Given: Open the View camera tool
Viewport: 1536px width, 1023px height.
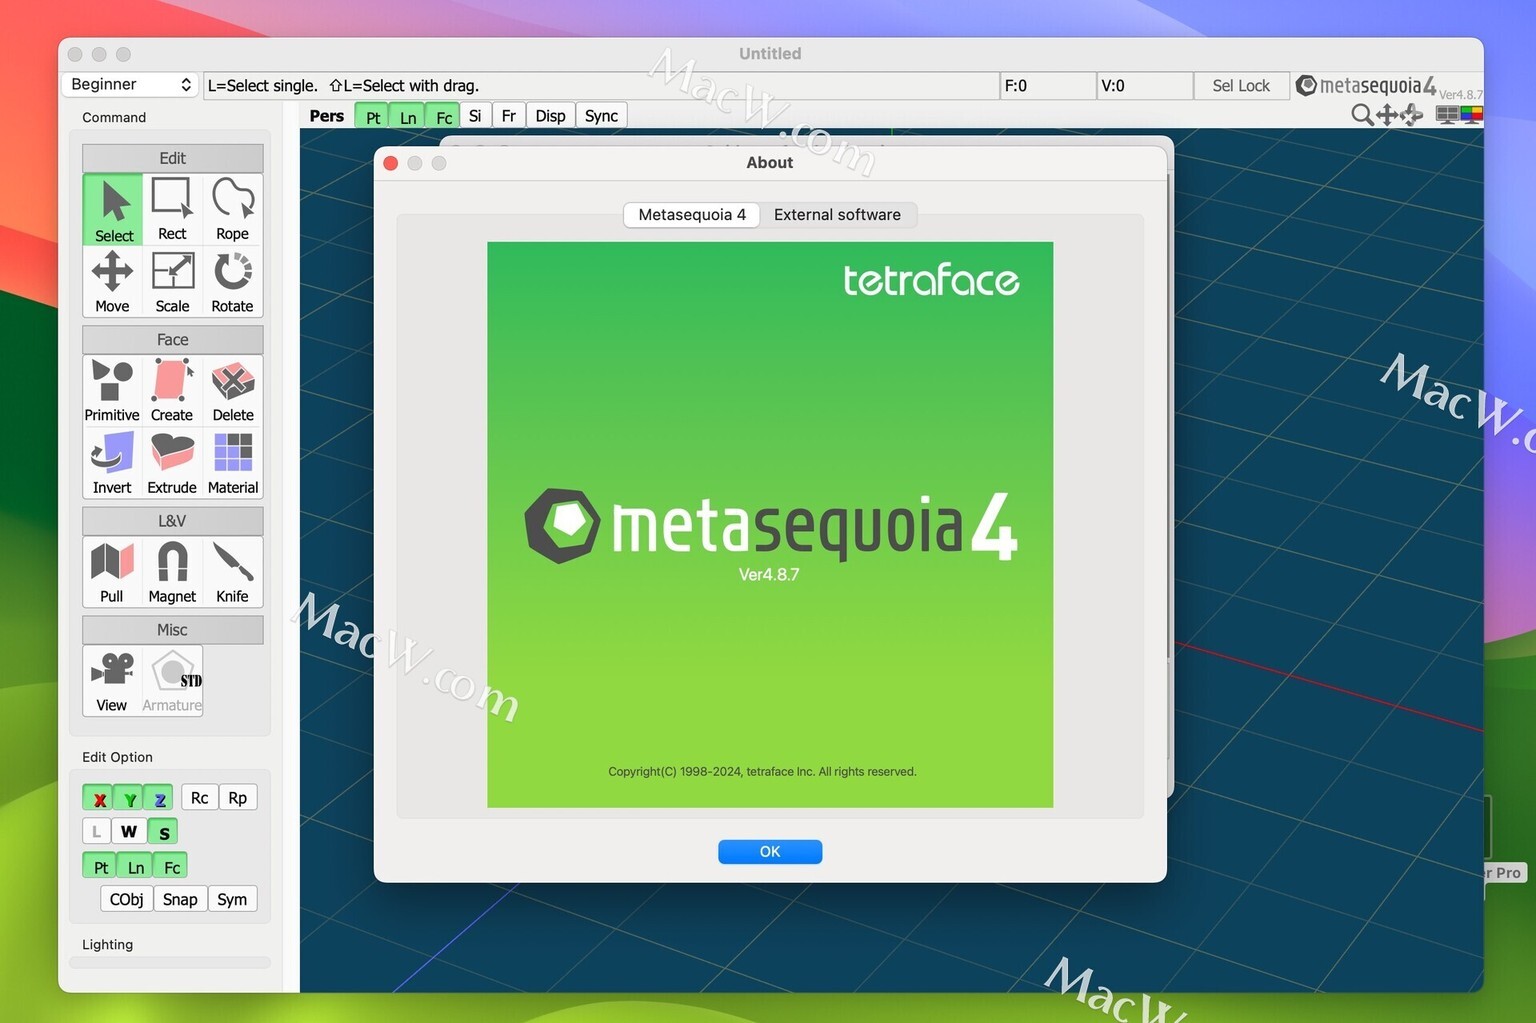Looking at the screenshot, I should coord(112,681).
